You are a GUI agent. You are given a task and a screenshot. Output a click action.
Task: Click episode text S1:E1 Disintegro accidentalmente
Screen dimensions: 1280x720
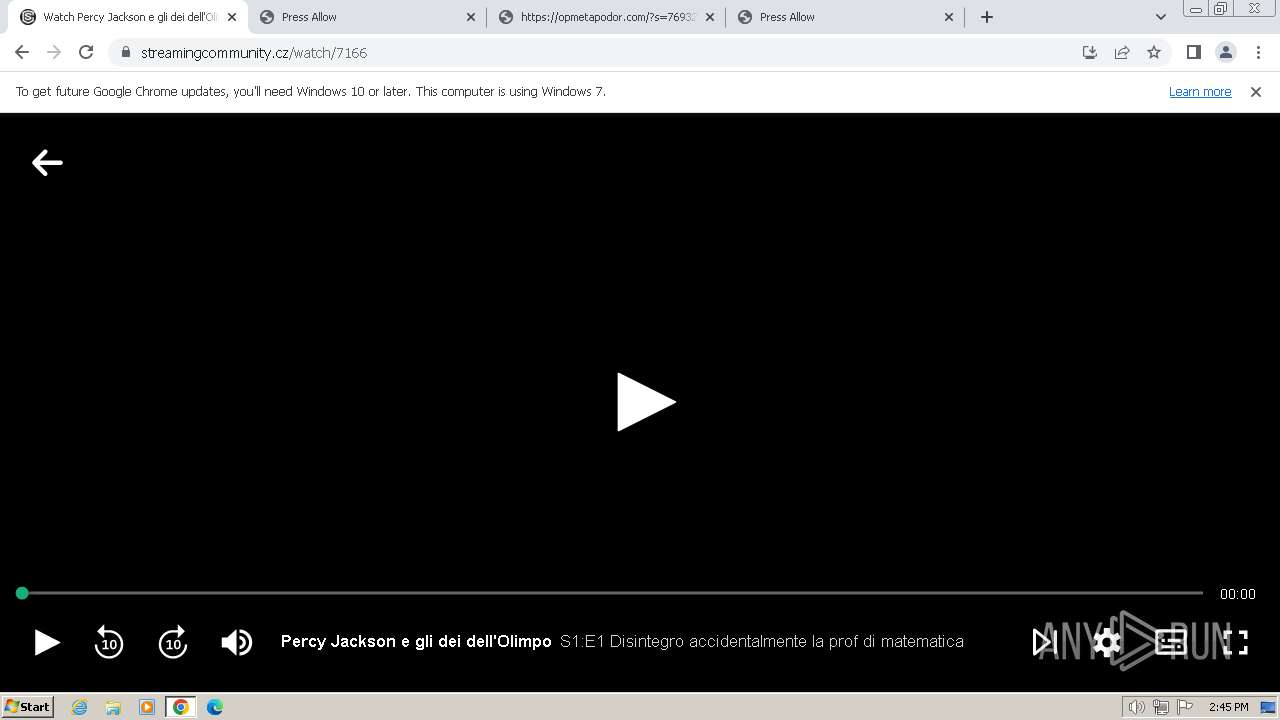762,642
